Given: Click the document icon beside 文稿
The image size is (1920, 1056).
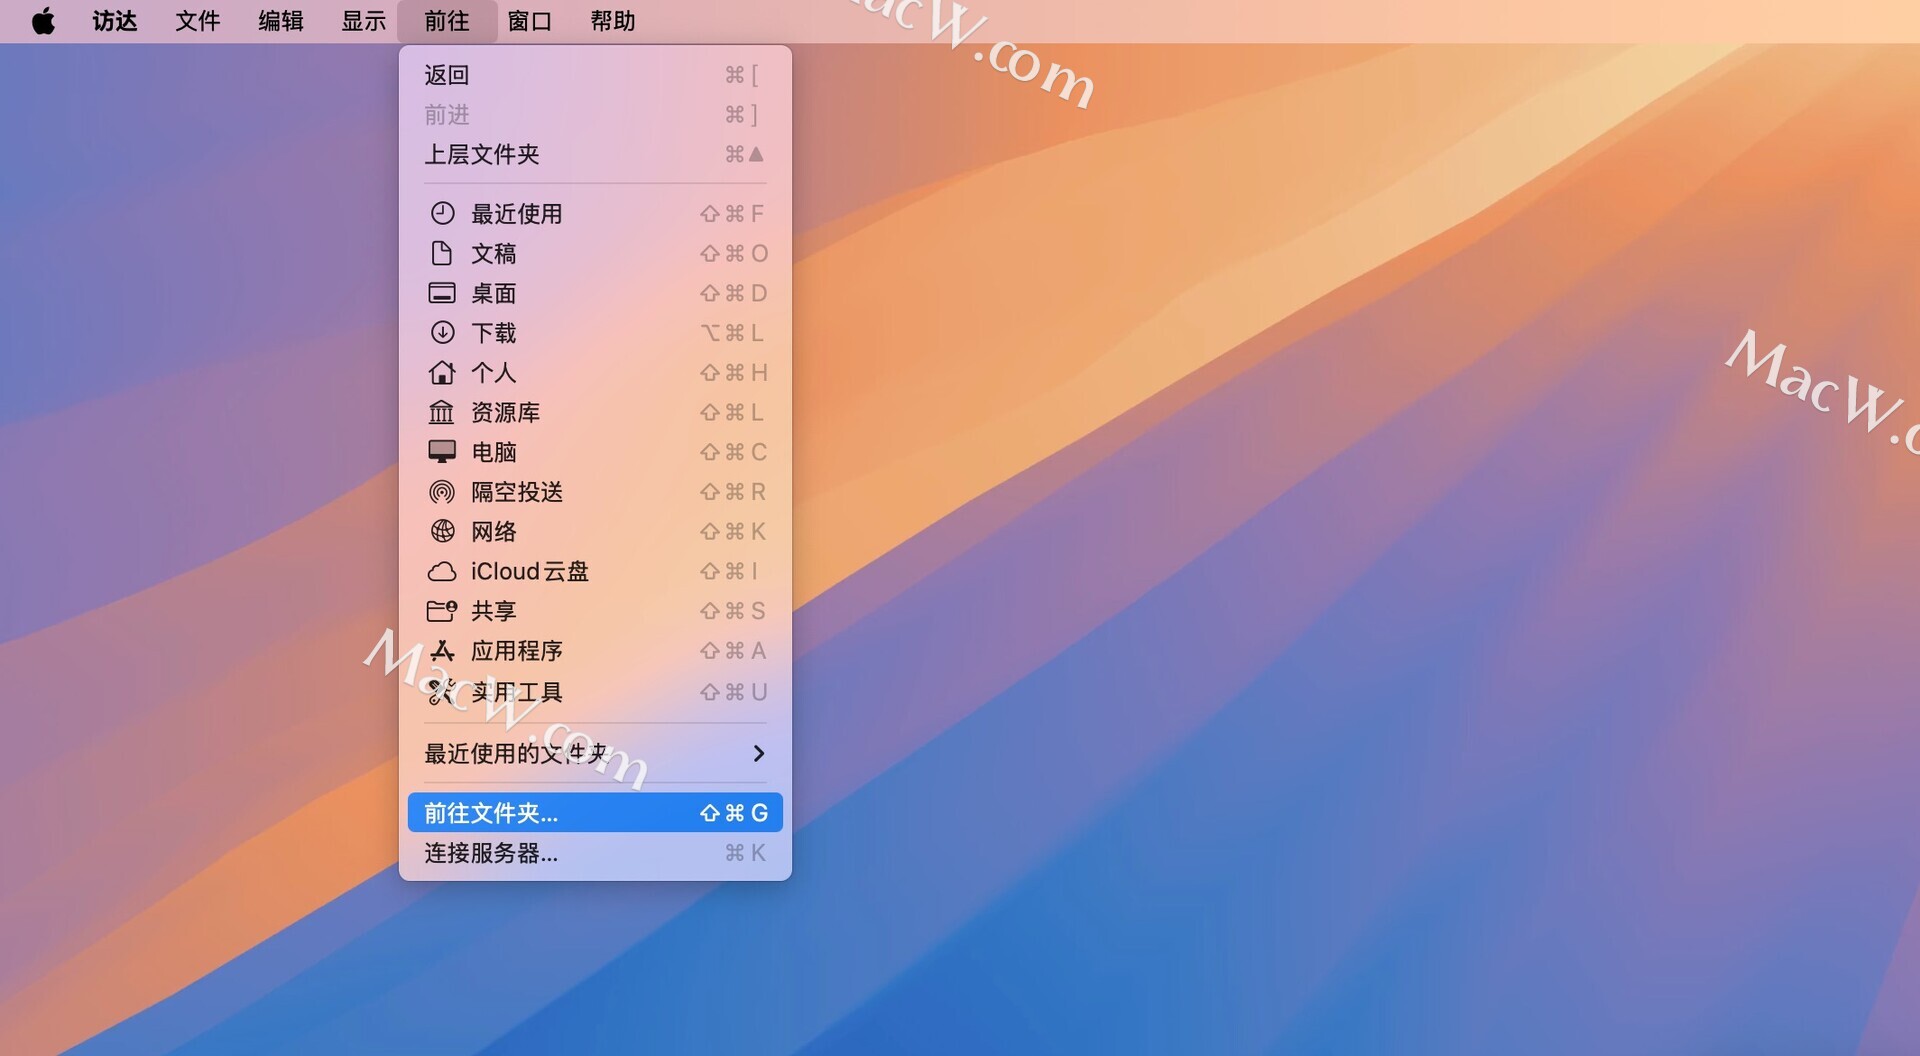Looking at the screenshot, I should [x=442, y=253].
